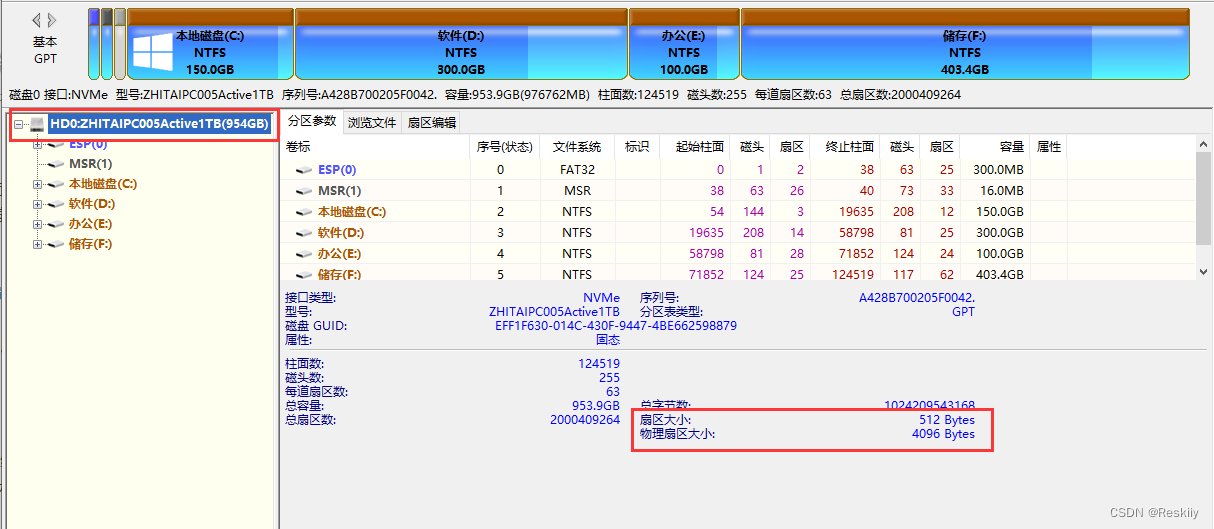Click the 文件系统 column header
The width and height of the screenshot is (1214, 529).
[577, 147]
